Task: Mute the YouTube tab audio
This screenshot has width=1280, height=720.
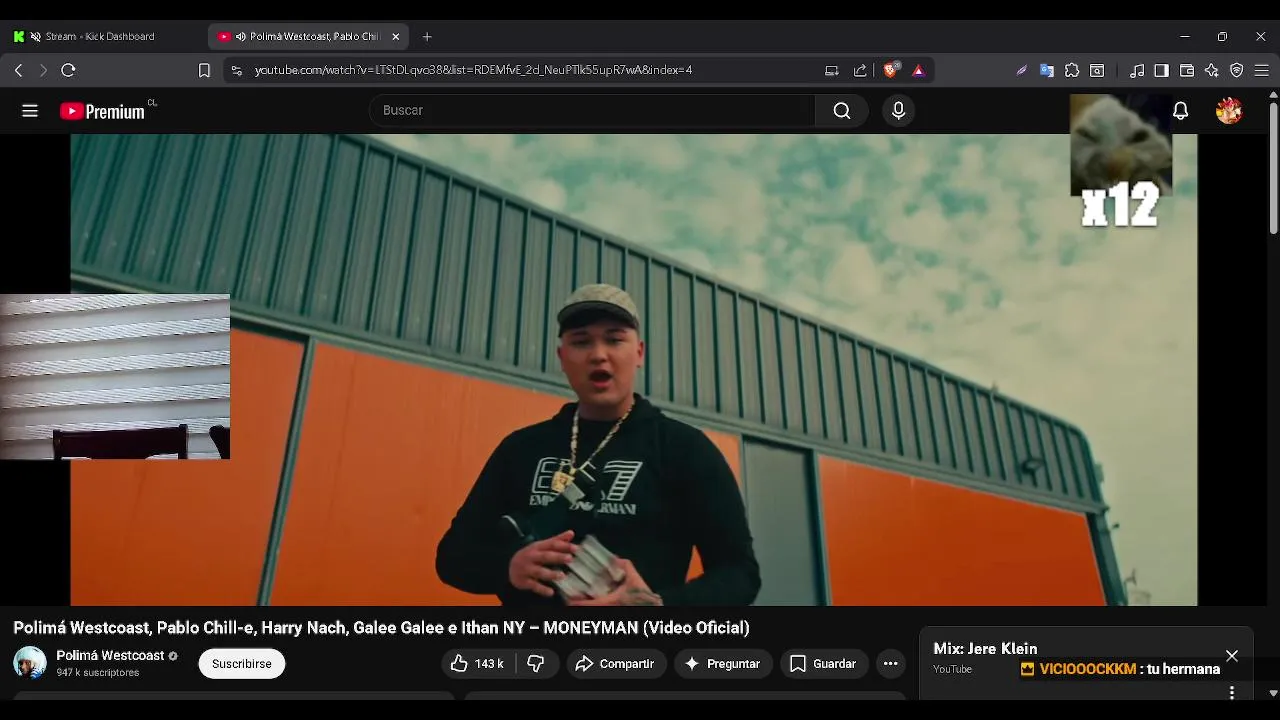Action: [x=241, y=37]
